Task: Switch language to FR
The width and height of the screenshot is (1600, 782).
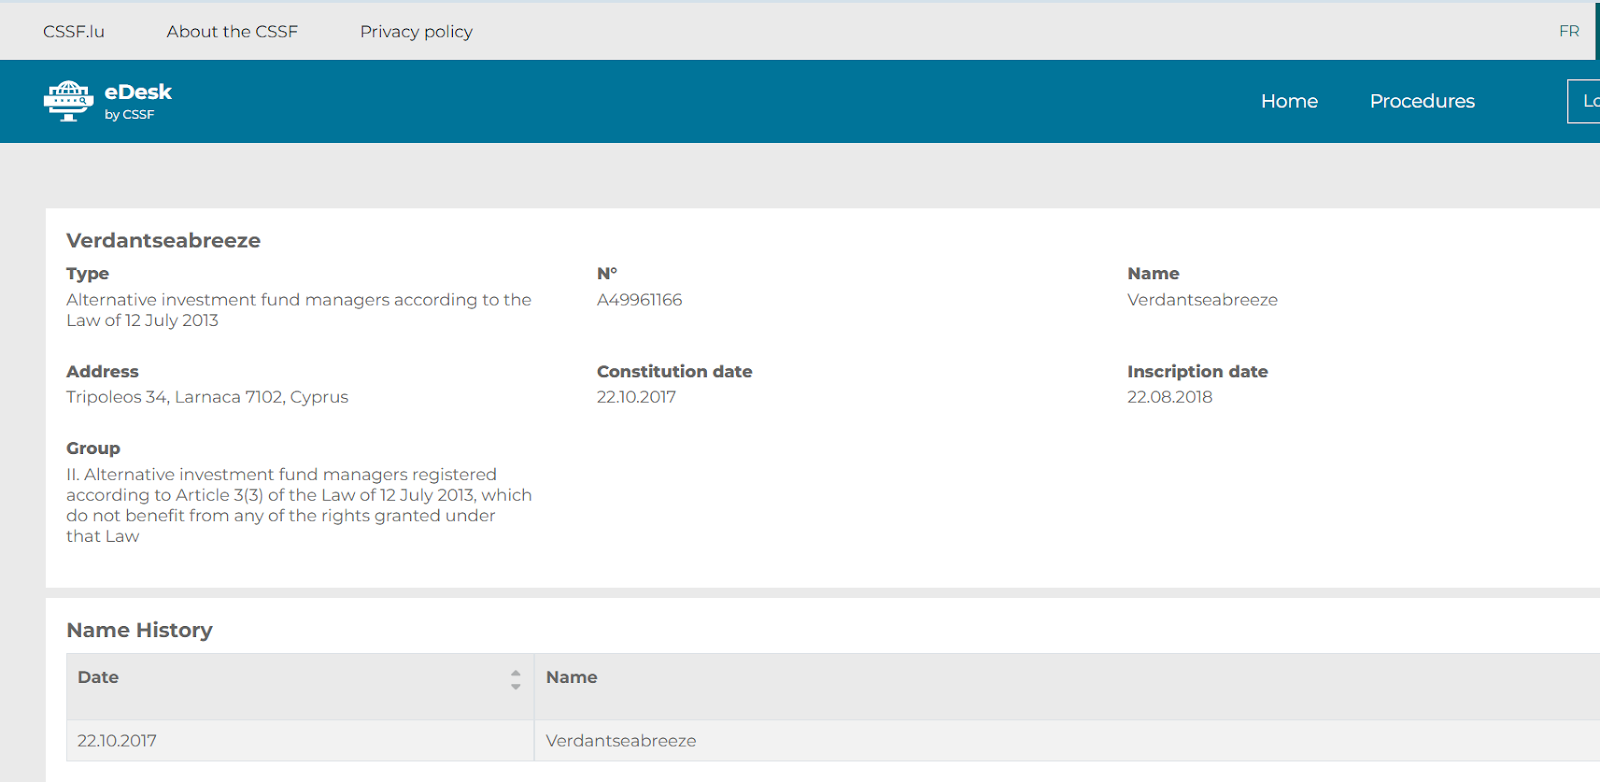Action: tap(1568, 31)
